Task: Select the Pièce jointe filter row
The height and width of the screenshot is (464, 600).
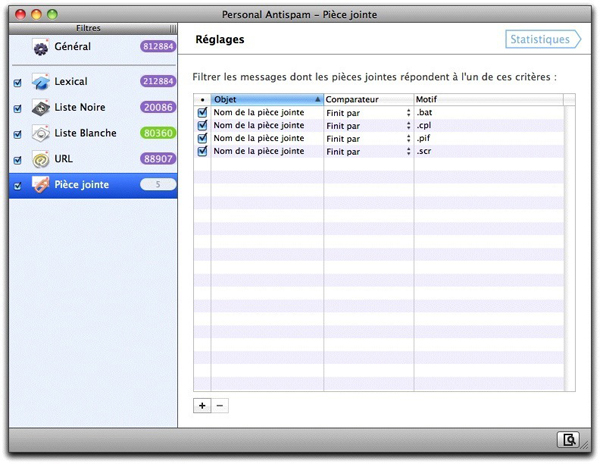Action: coord(93,185)
